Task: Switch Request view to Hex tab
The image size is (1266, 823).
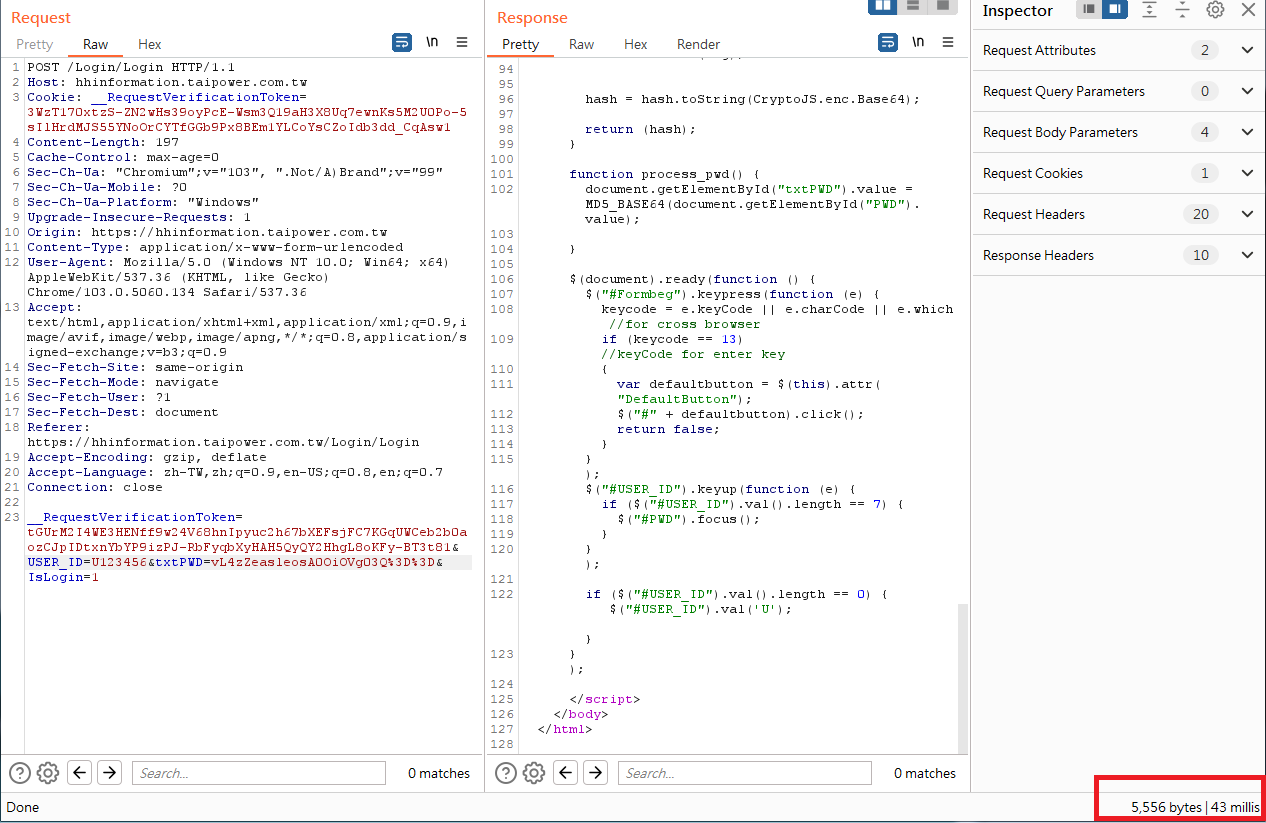Action: [x=150, y=44]
